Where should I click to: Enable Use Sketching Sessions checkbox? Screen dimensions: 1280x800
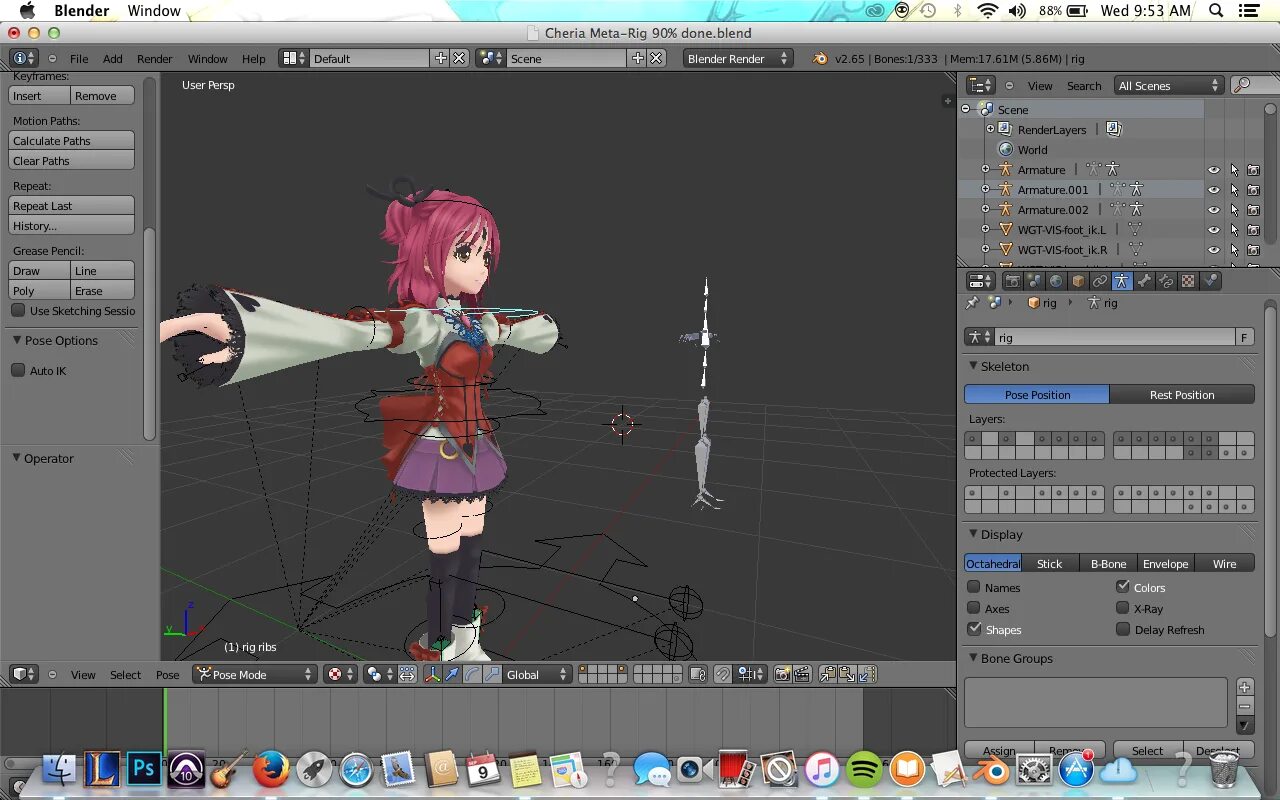coord(18,310)
